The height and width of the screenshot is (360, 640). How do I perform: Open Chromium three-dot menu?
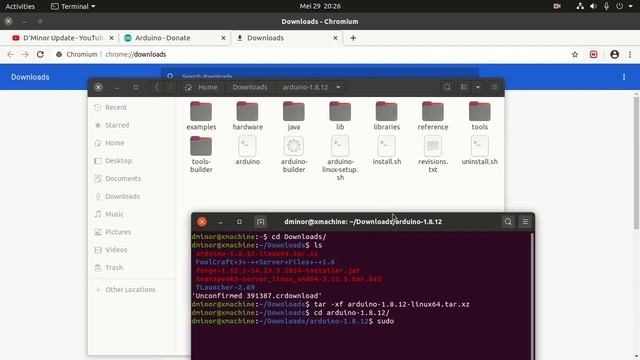pos(630,54)
